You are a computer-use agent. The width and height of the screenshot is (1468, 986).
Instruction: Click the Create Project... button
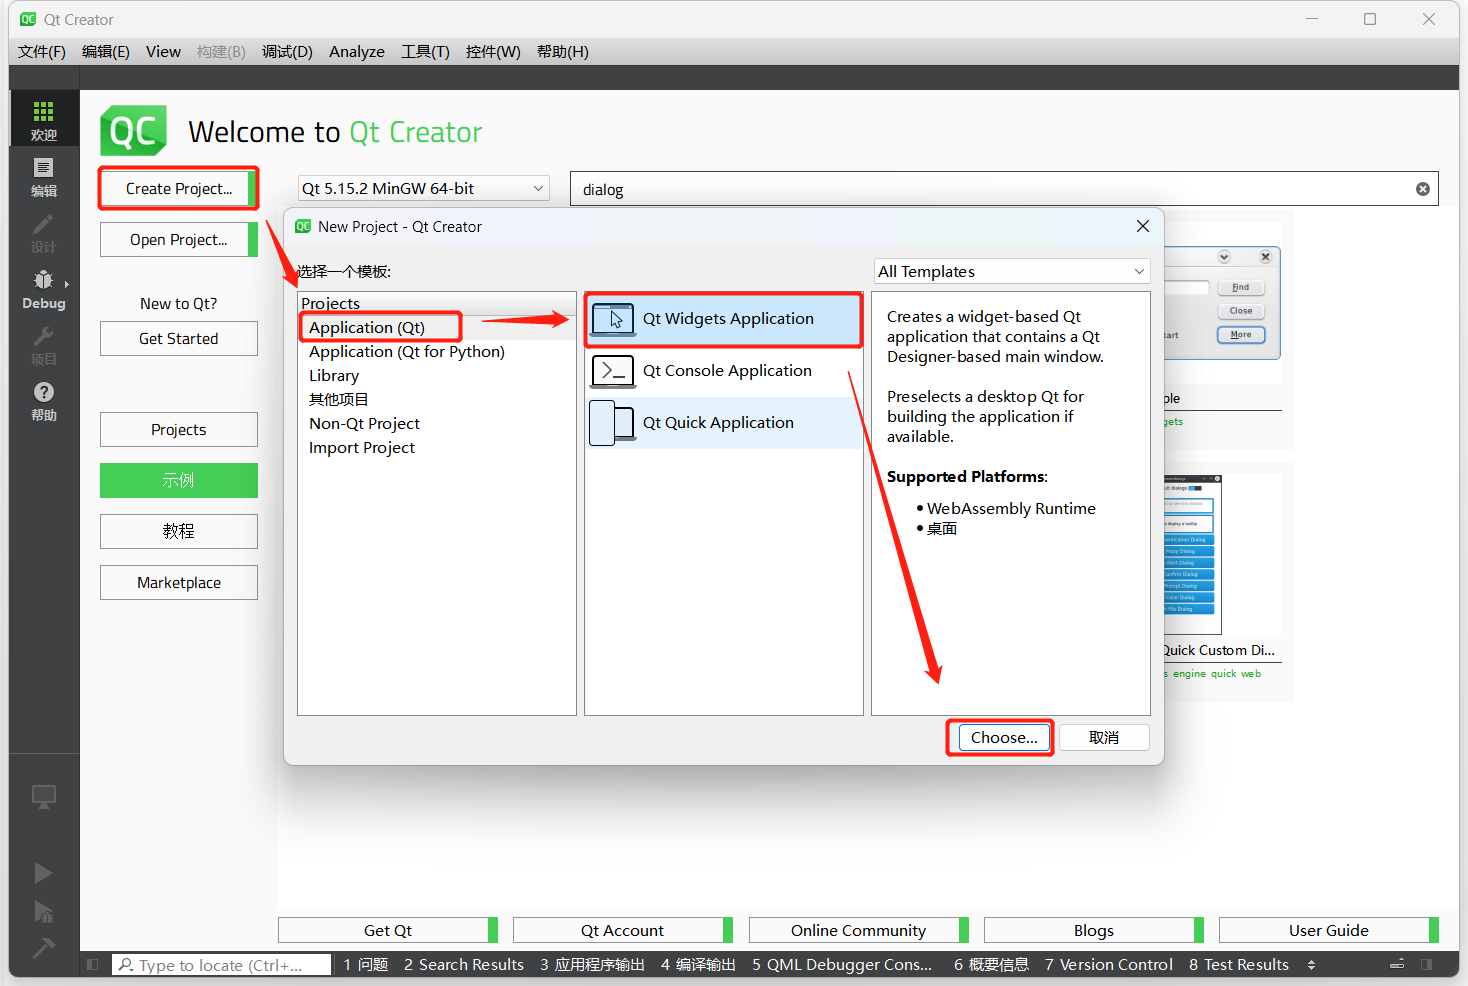point(179,188)
